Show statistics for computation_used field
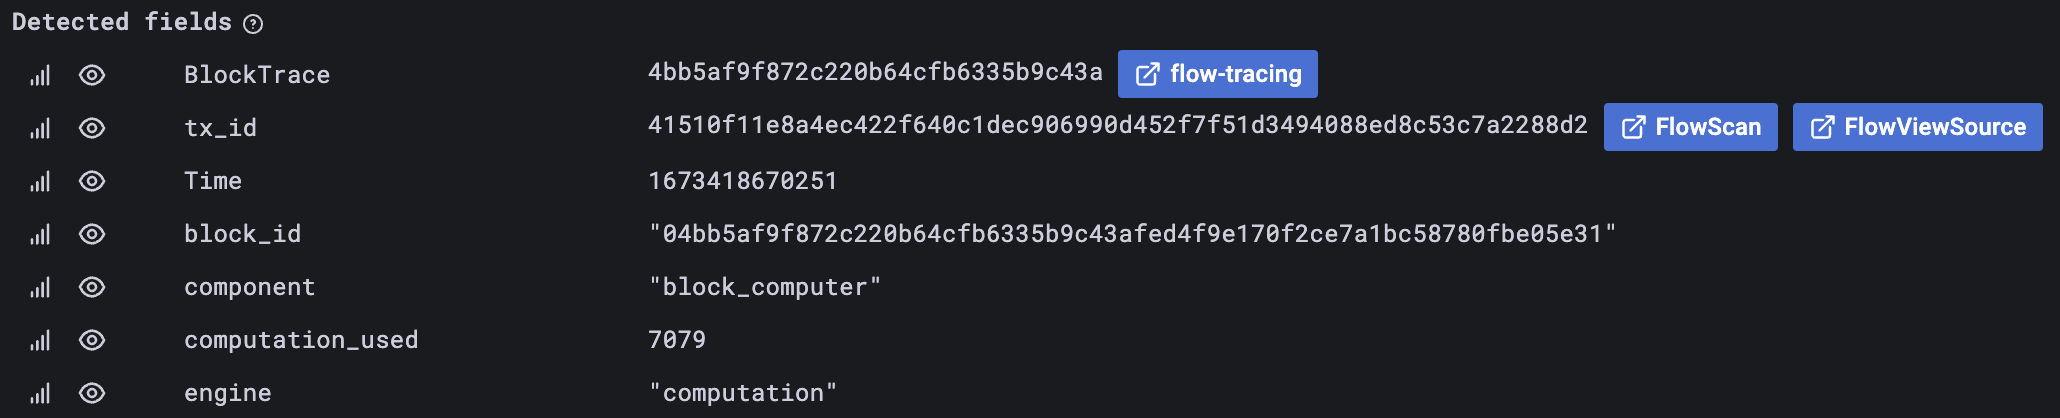The width and height of the screenshot is (2060, 418). [40, 341]
